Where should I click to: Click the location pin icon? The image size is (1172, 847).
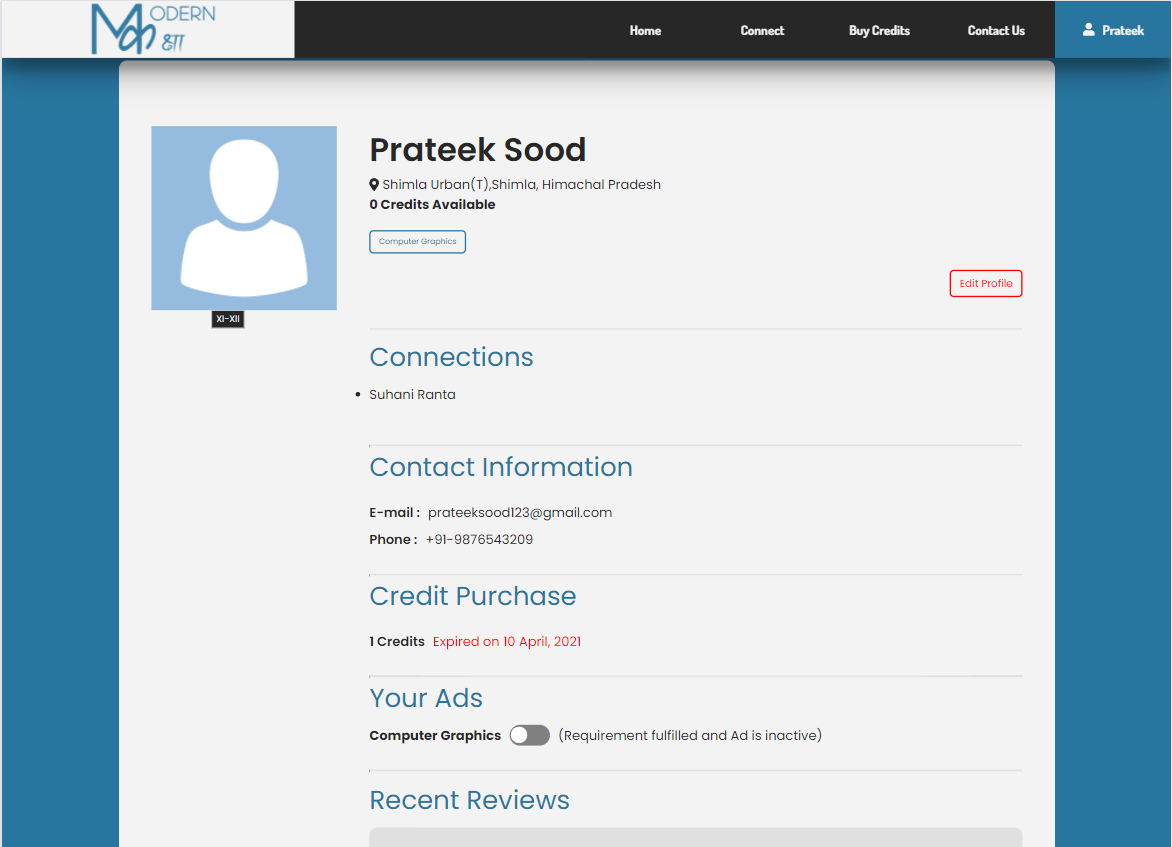(374, 184)
